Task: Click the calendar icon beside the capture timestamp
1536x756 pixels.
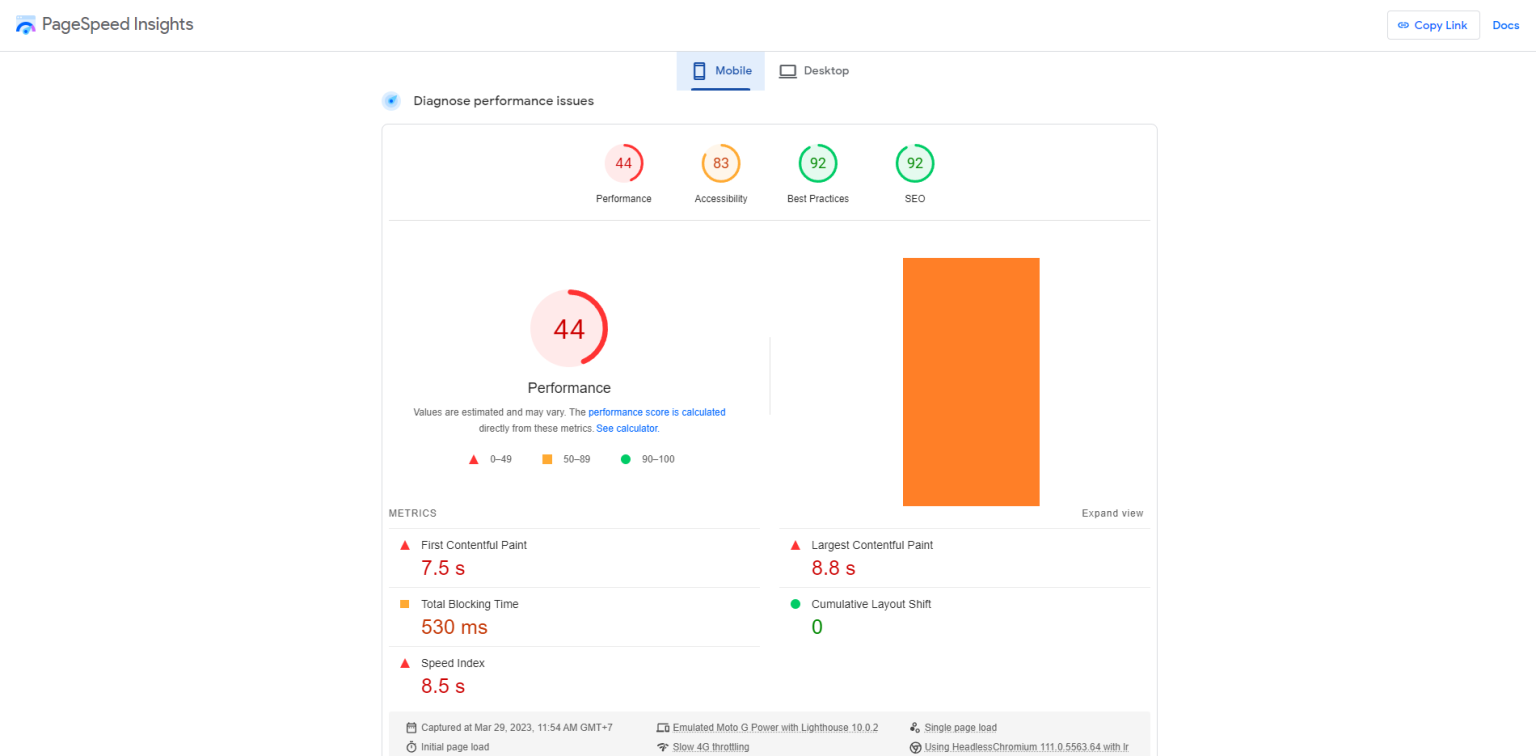Action: pos(409,727)
